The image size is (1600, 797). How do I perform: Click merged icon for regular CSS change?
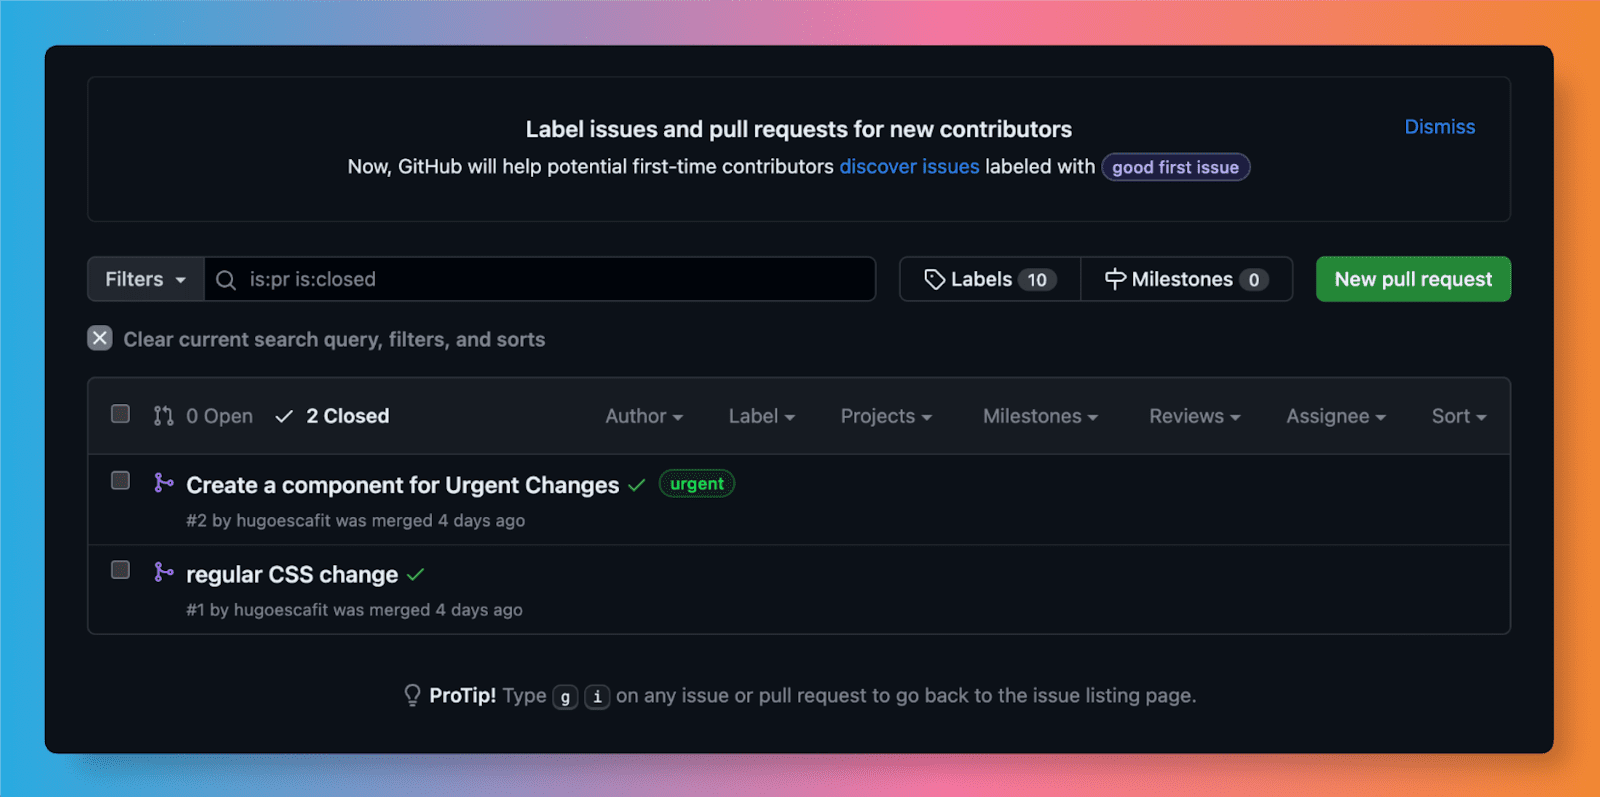click(164, 572)
